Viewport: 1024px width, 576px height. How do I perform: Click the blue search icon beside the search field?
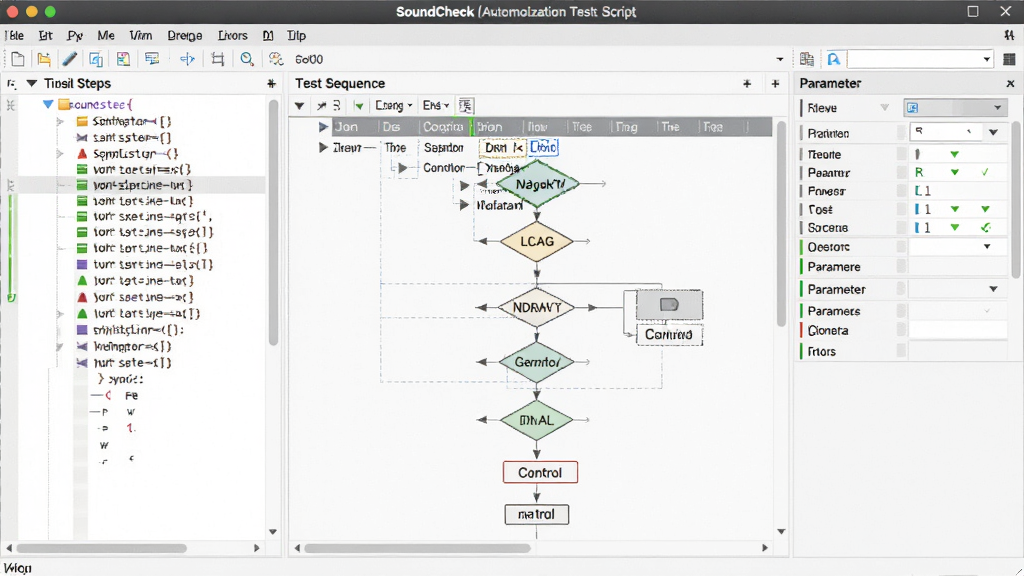point(834,59)
